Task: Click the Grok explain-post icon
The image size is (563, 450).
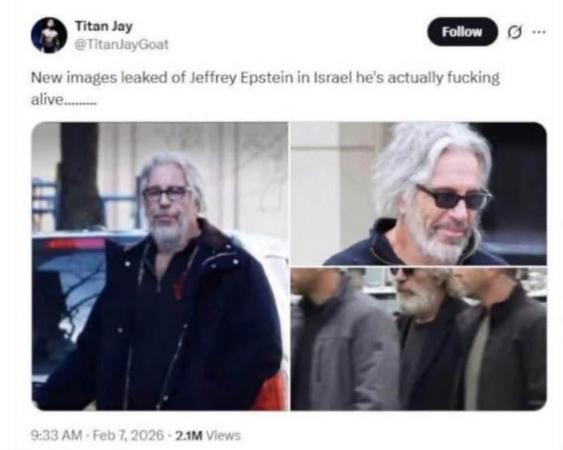Action: [514, 32]
